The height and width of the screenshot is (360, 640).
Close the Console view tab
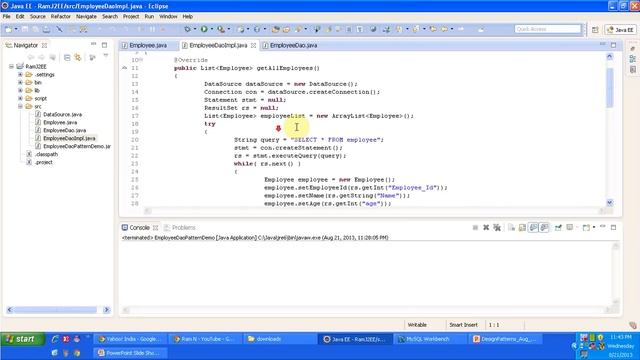coord(155,228)
